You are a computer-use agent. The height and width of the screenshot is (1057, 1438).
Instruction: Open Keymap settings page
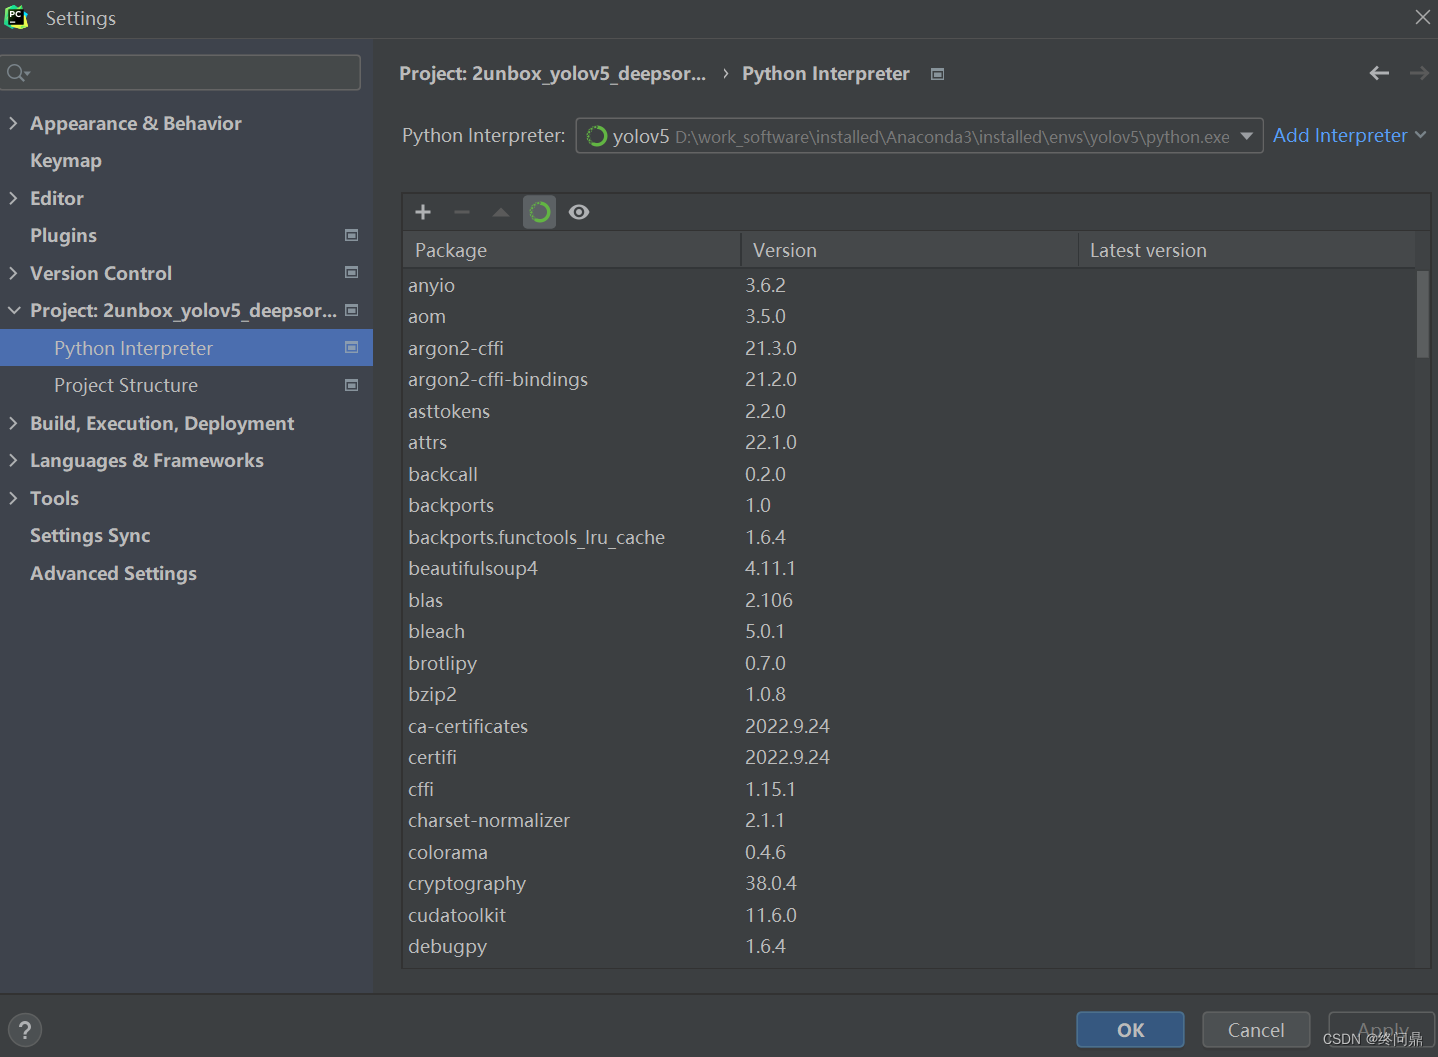pyautogui.click(x=66, y=161)
